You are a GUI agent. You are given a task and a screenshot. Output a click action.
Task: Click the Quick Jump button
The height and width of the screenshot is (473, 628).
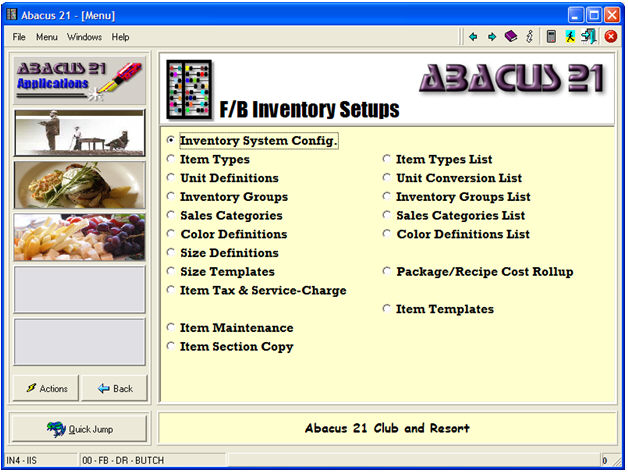pos(79,429)
